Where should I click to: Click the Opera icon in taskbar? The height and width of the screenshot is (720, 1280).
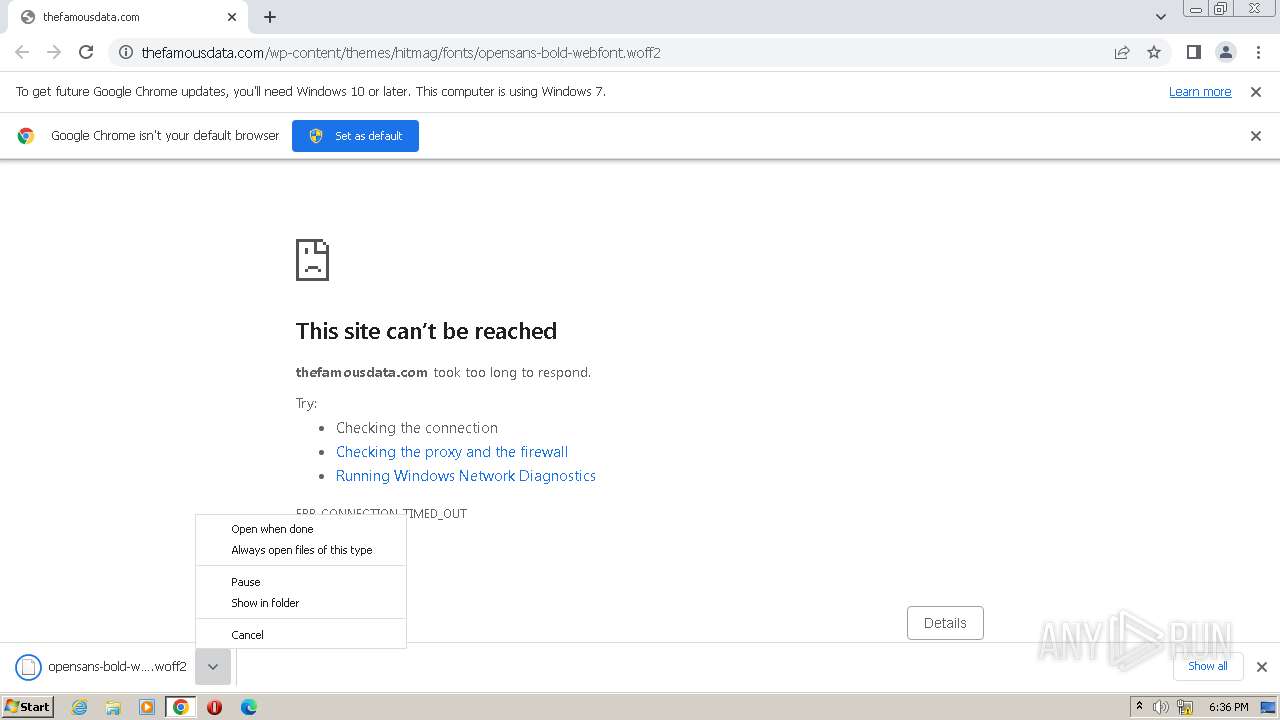[214, 707]
